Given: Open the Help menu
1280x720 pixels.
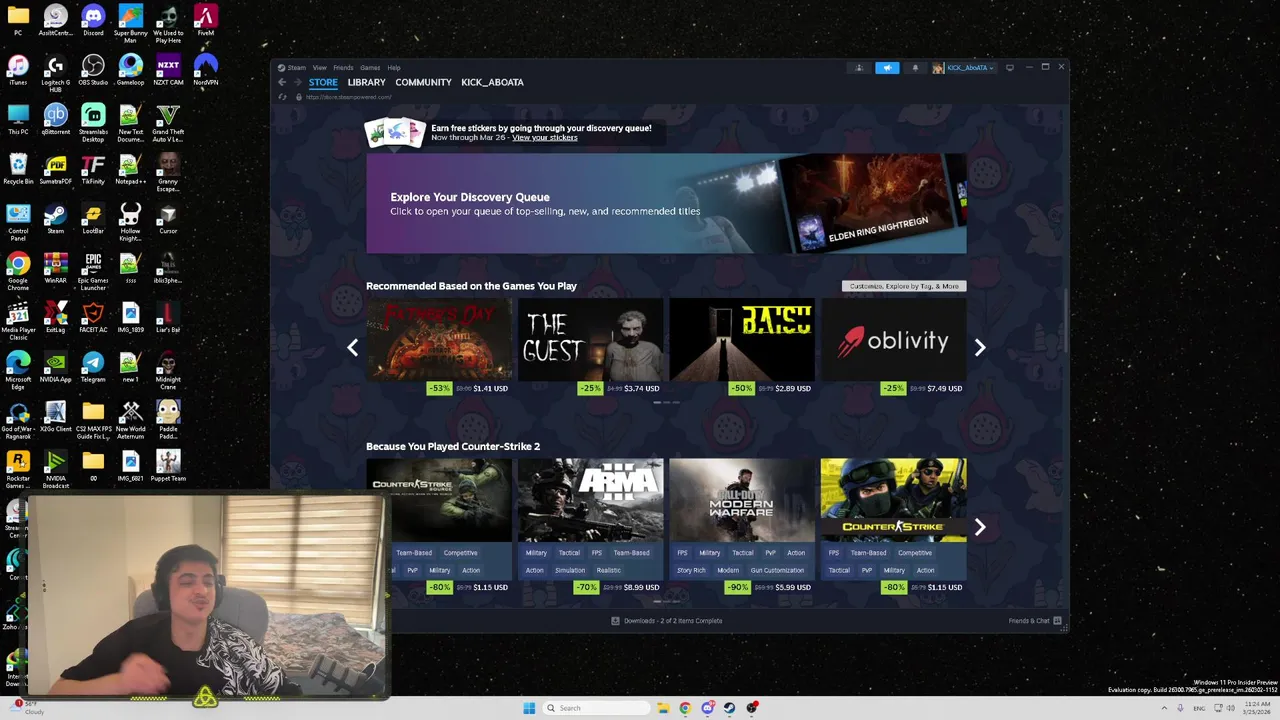Looking at the screenshot, I should [394, 68].
